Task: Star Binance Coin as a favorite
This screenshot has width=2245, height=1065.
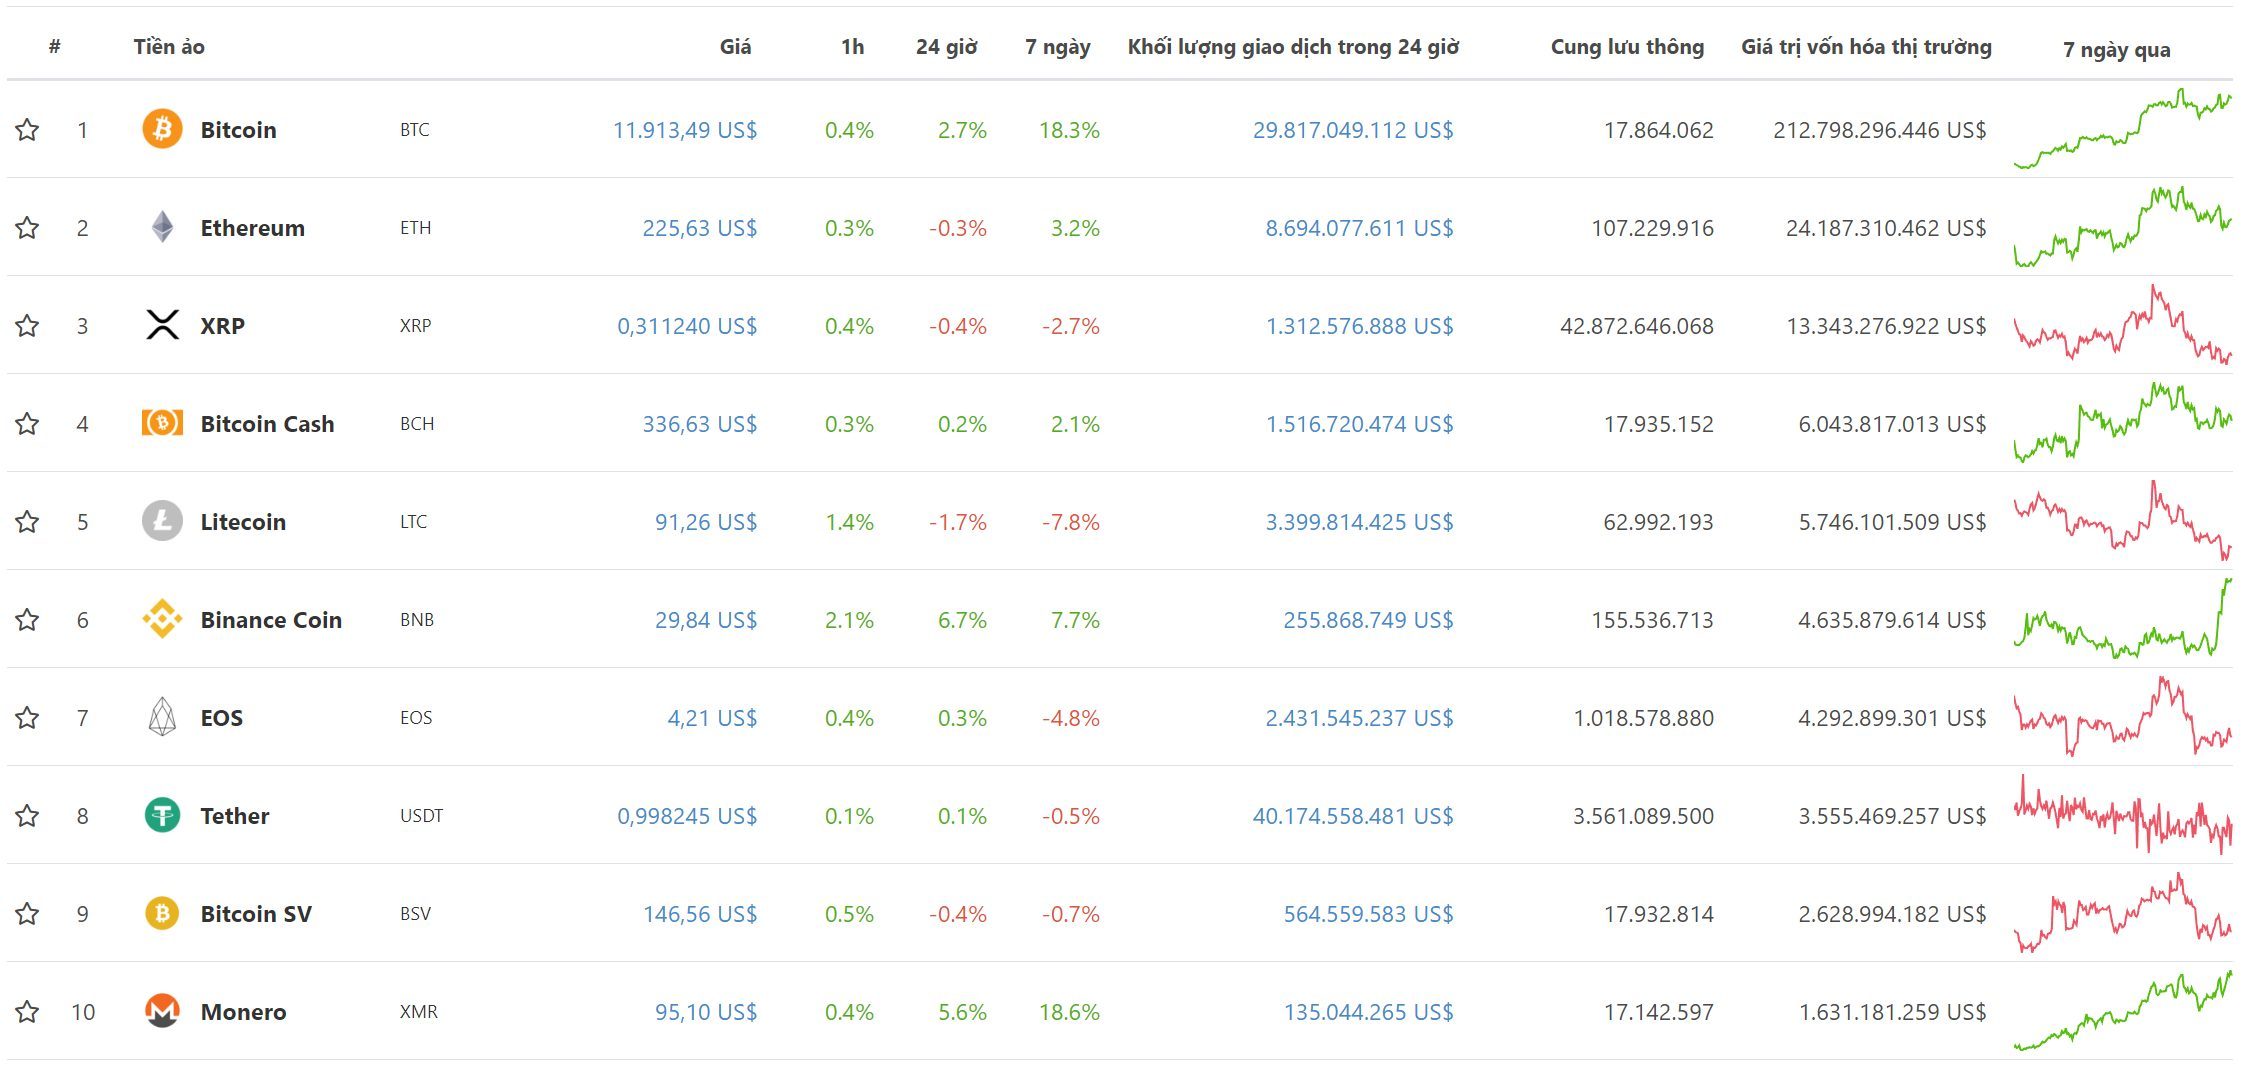Action: point(27,619)
